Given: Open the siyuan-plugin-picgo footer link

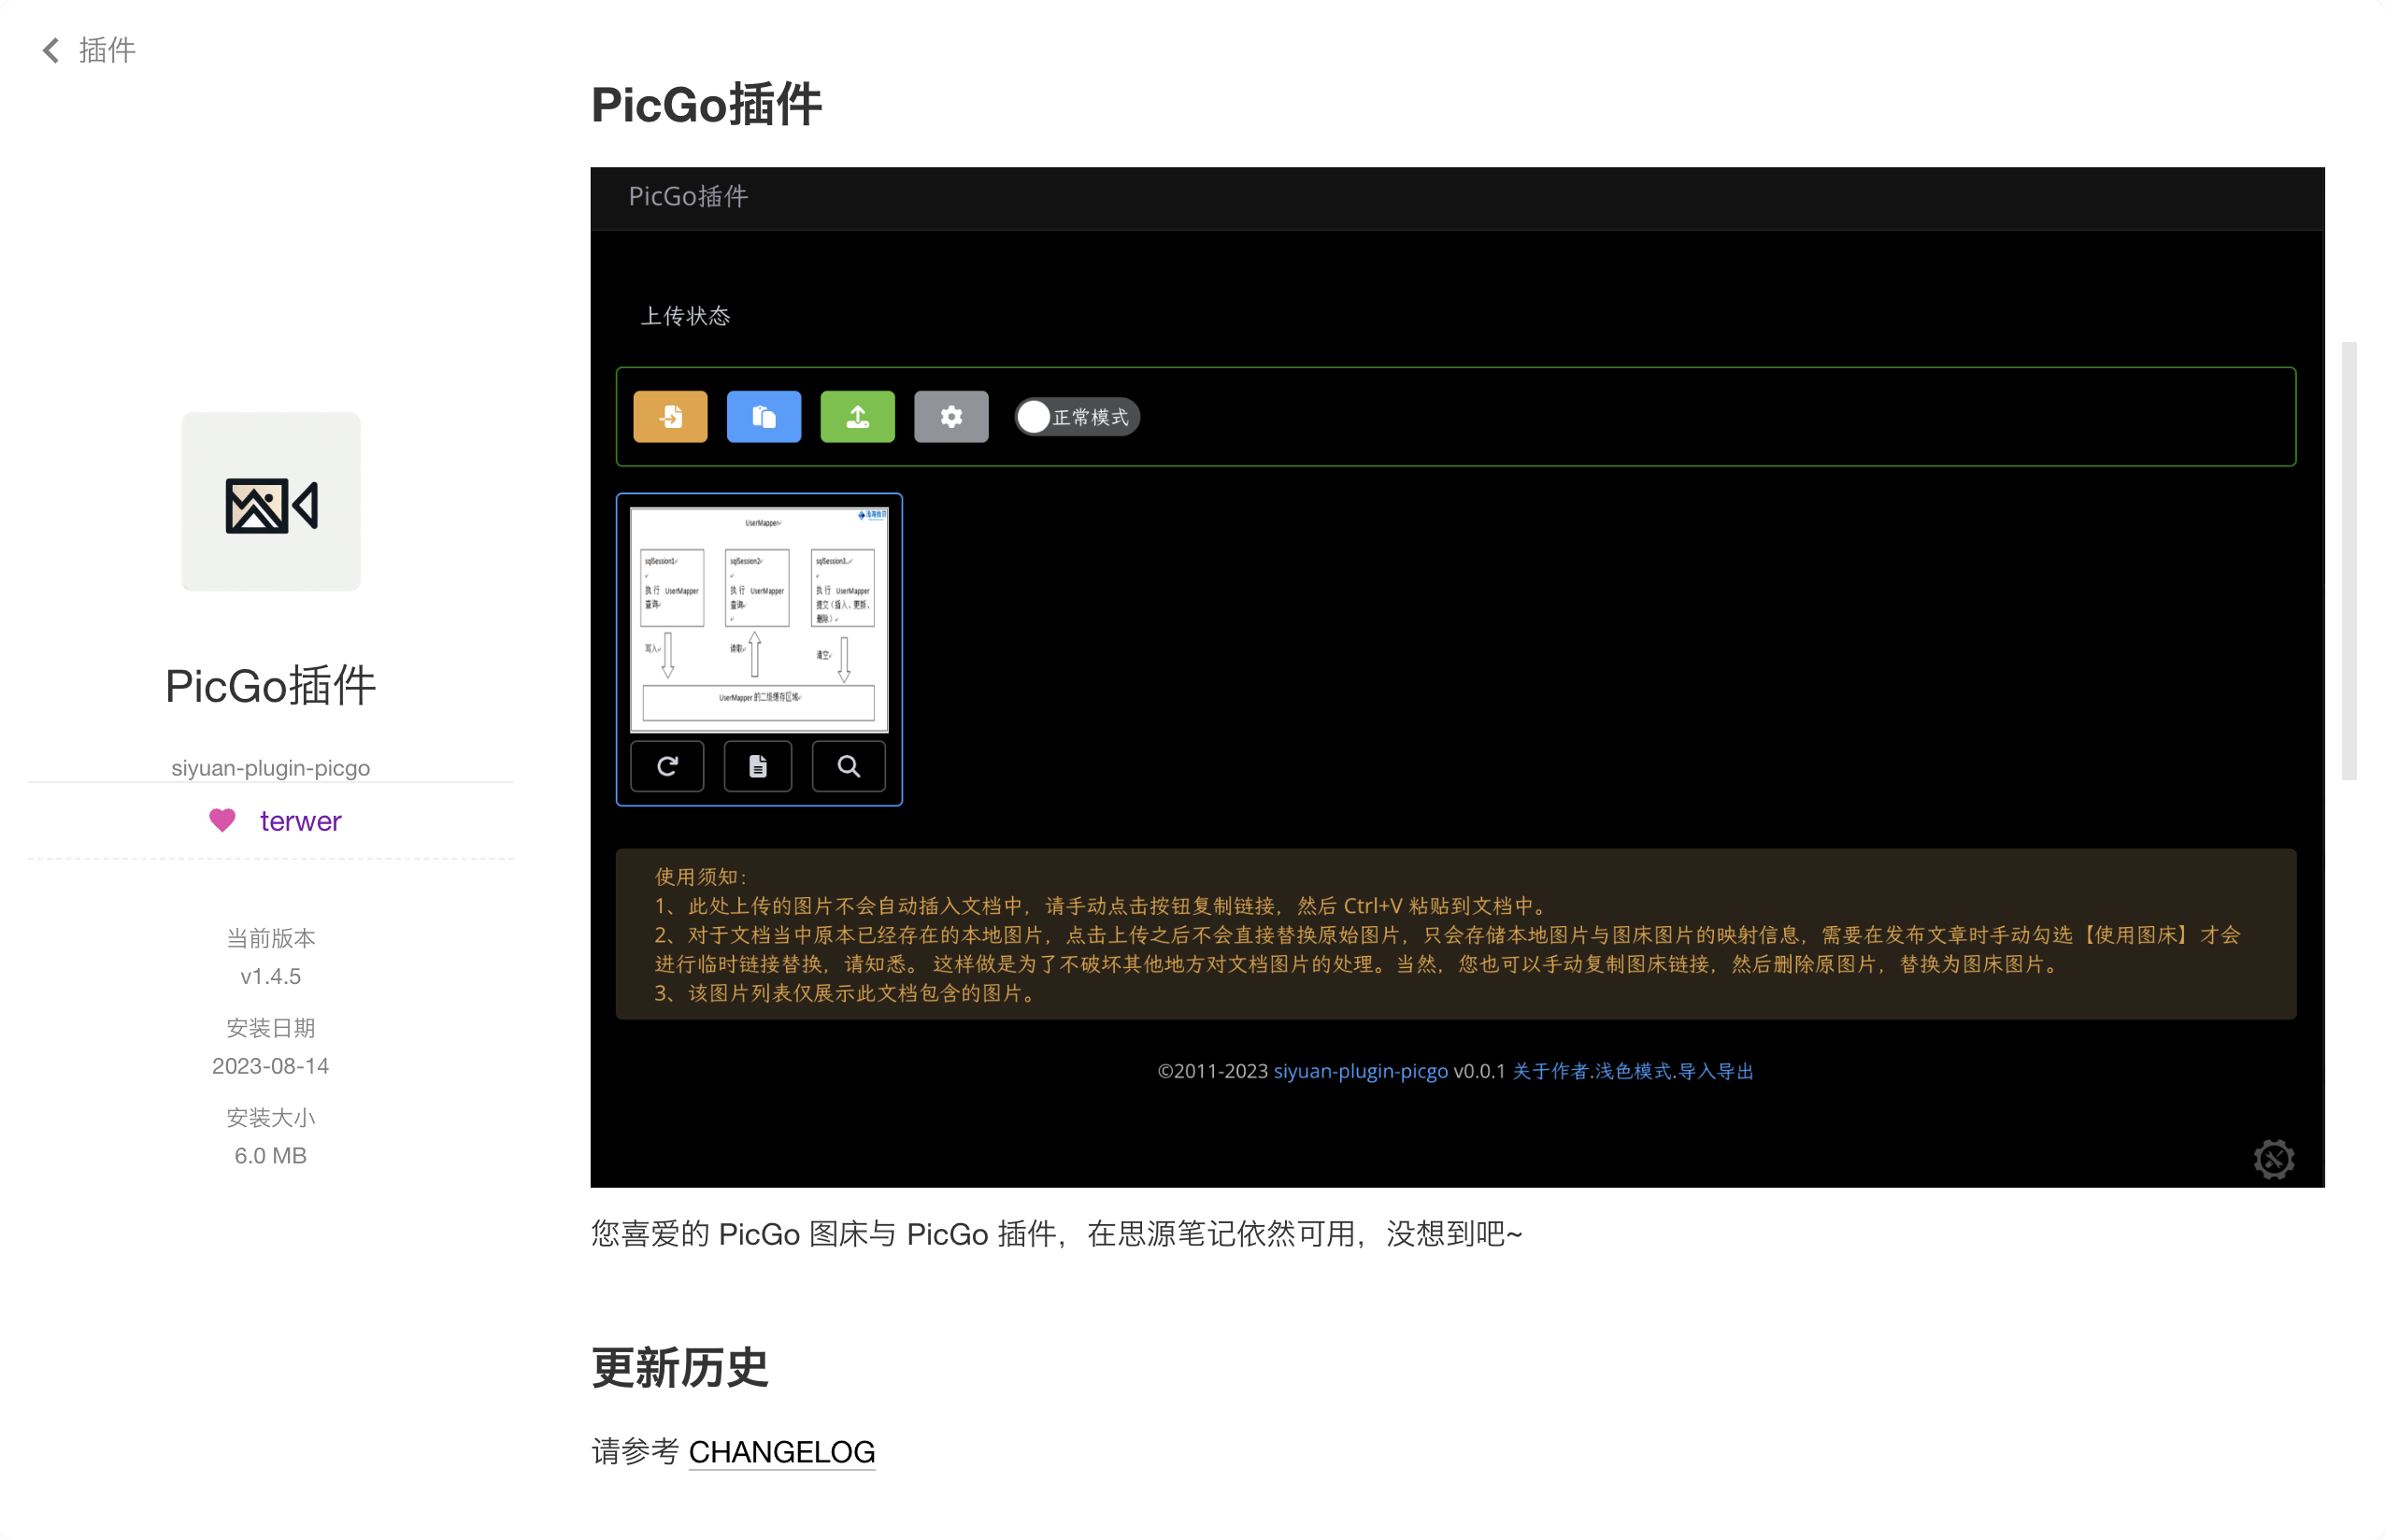Looking at the screenshot, I should (x=1360, y=1071).
